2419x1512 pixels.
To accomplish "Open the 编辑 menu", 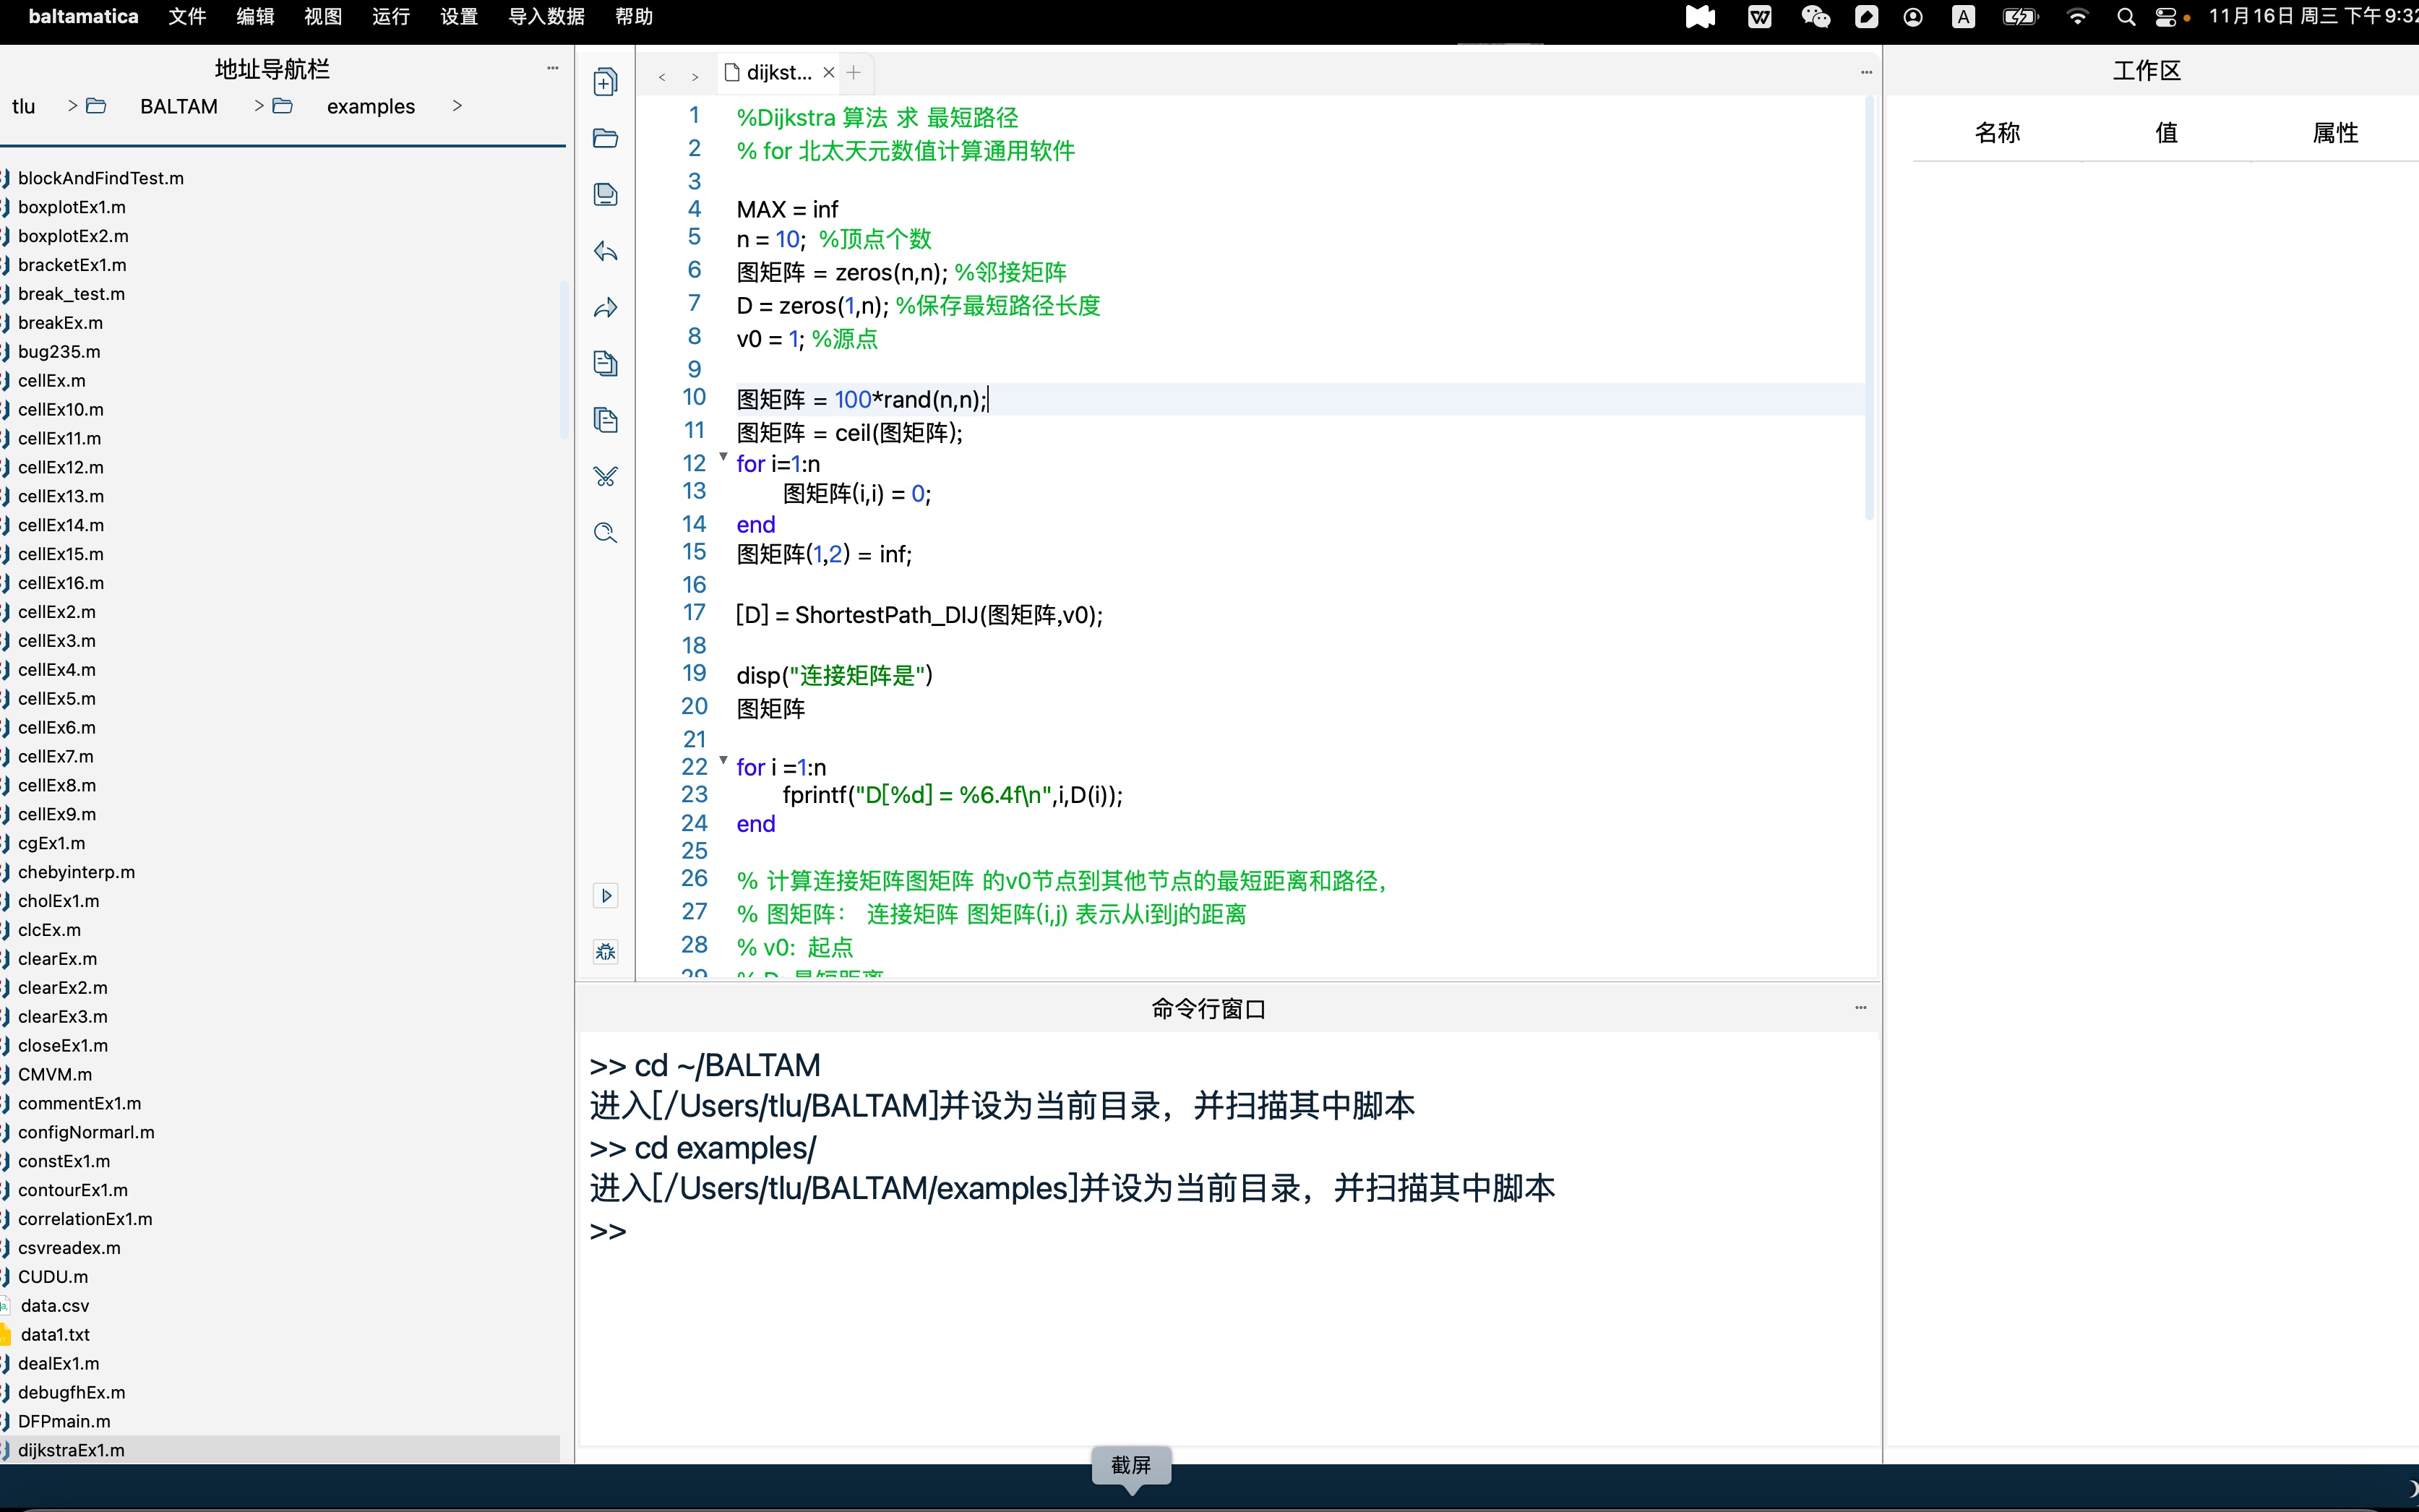I will pos(255,16).
